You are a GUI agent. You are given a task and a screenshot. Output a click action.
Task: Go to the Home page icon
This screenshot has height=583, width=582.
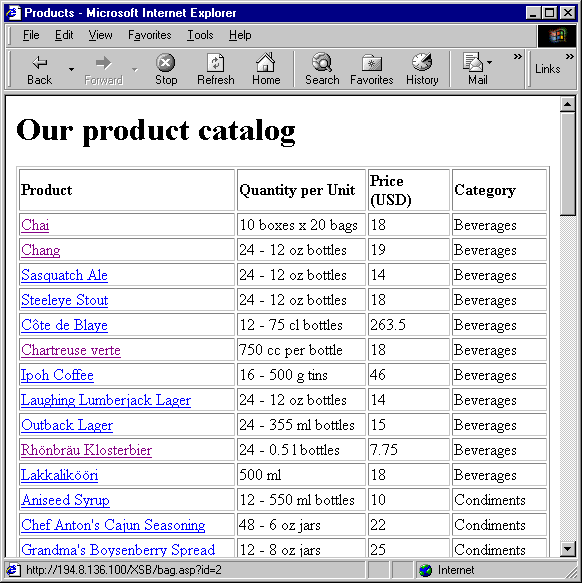point(266,70)
